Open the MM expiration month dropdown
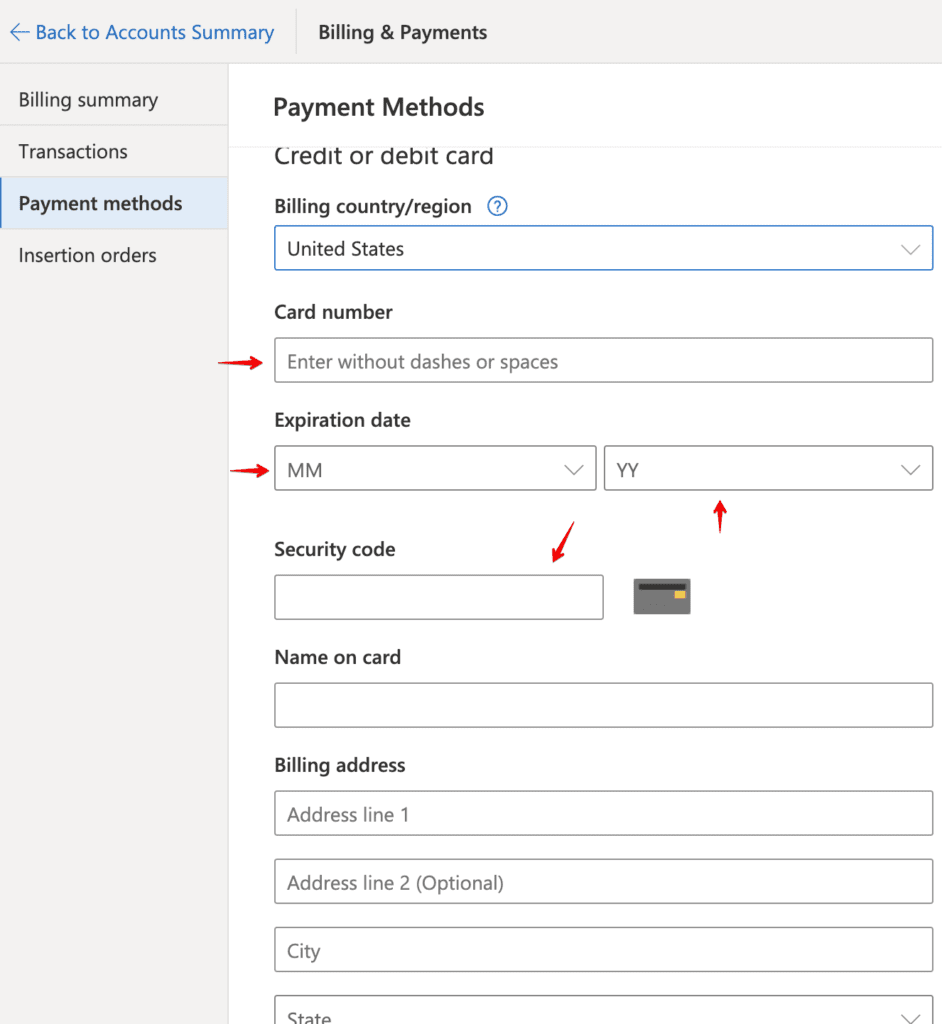Screen dimensions: 942x1024 coord(435,469)
